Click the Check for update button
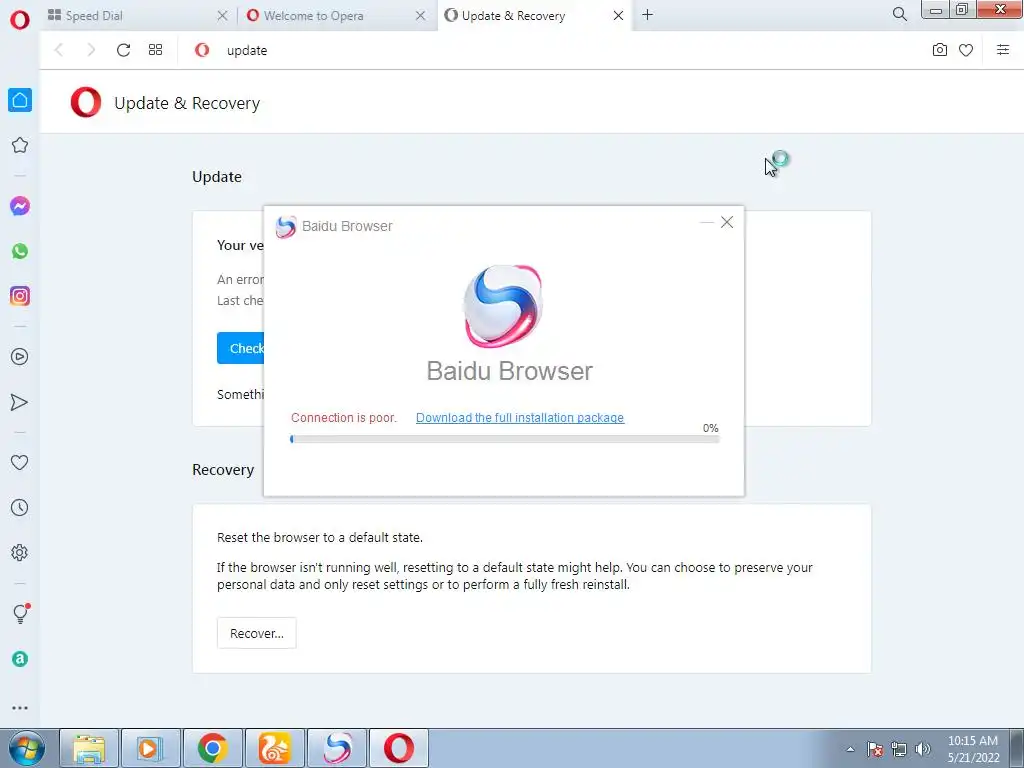This screenshot has height=768, width=1024. [x=240, y=348]
